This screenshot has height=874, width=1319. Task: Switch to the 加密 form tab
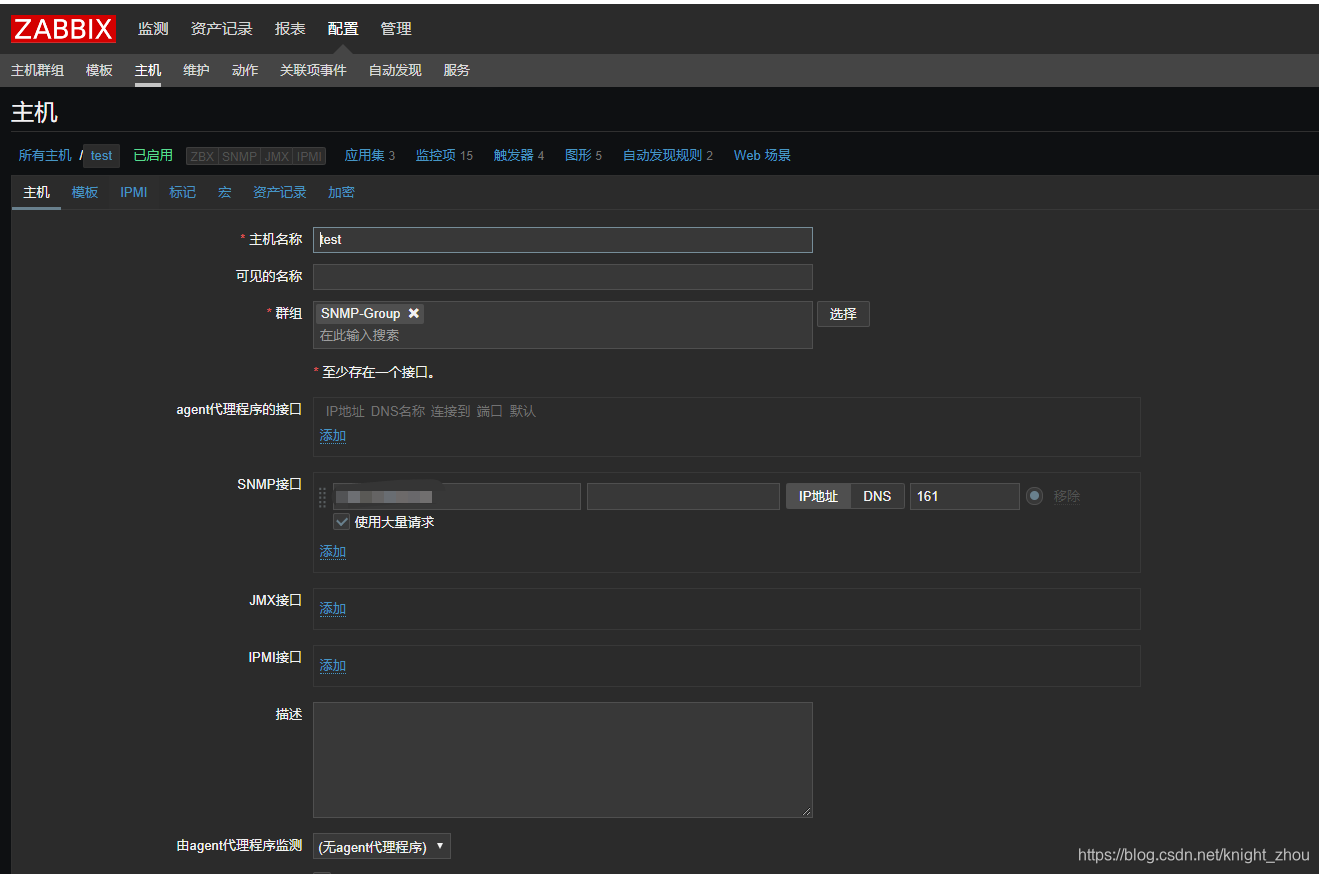click(x=341, y=192)
